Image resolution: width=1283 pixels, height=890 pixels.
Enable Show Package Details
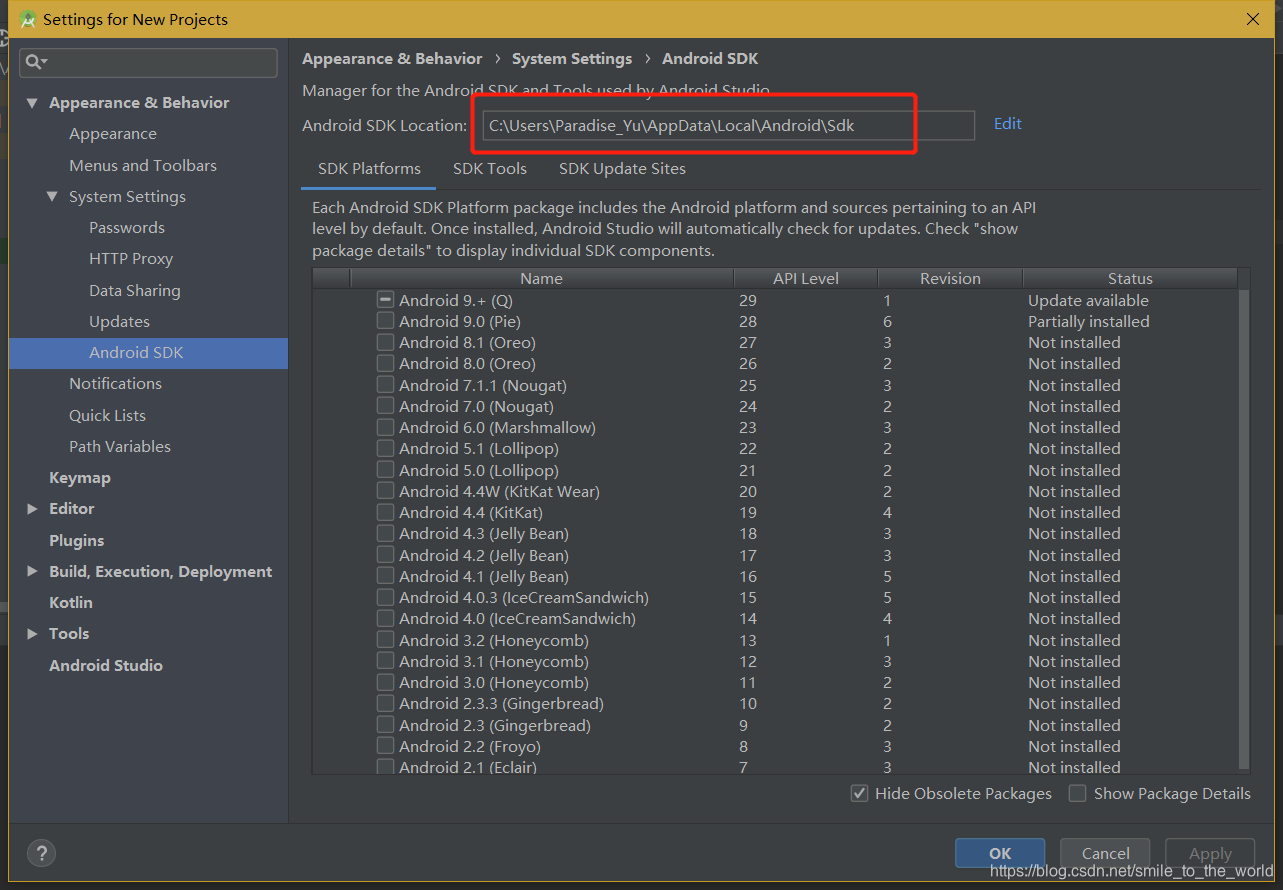1077,793
